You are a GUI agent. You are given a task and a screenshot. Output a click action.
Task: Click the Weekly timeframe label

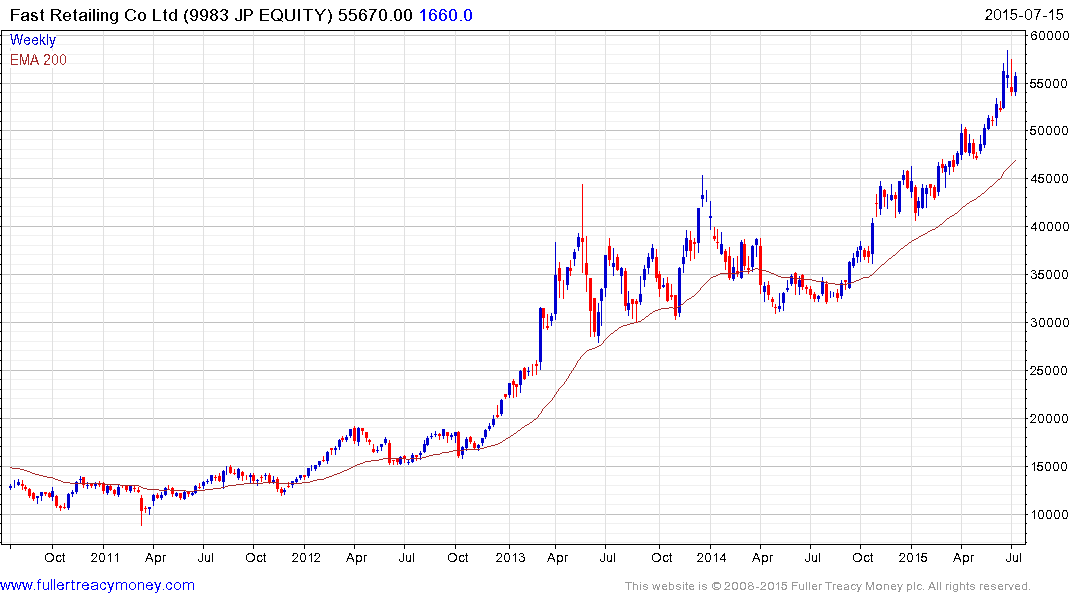coord(33,41)
